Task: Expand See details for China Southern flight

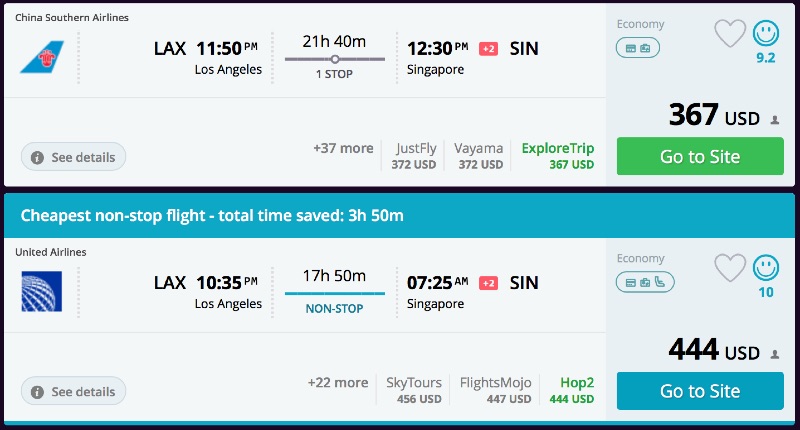Action: [x=74, y=157]
